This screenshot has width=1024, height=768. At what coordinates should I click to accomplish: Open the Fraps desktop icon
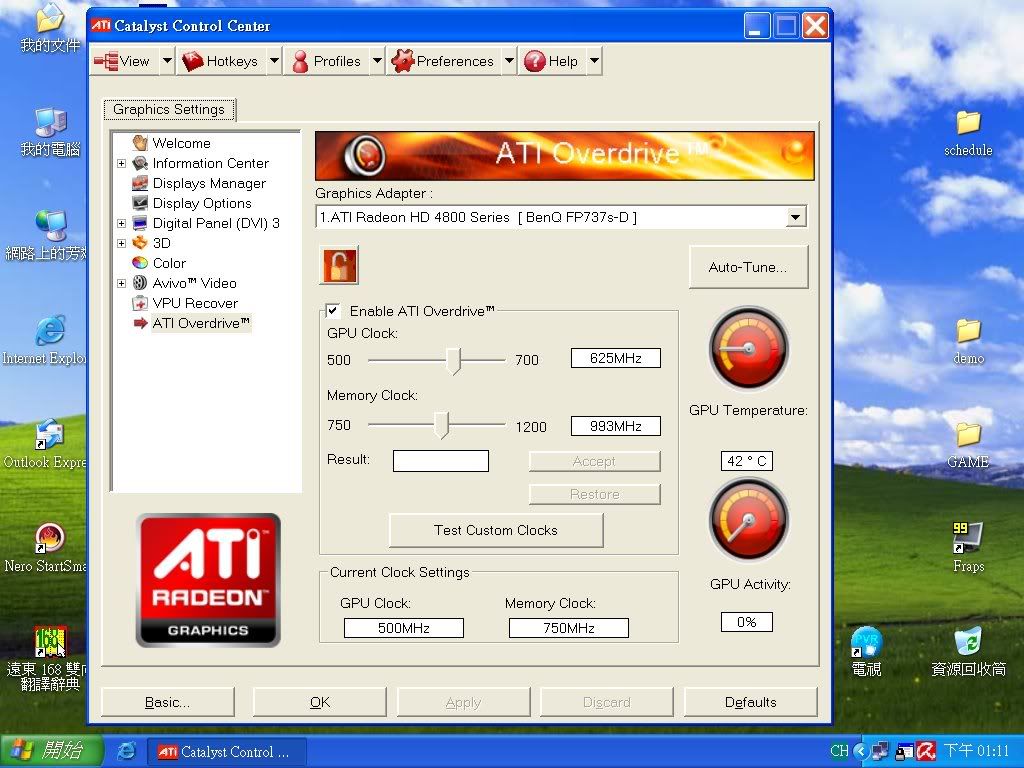click(x=967, y=539)
